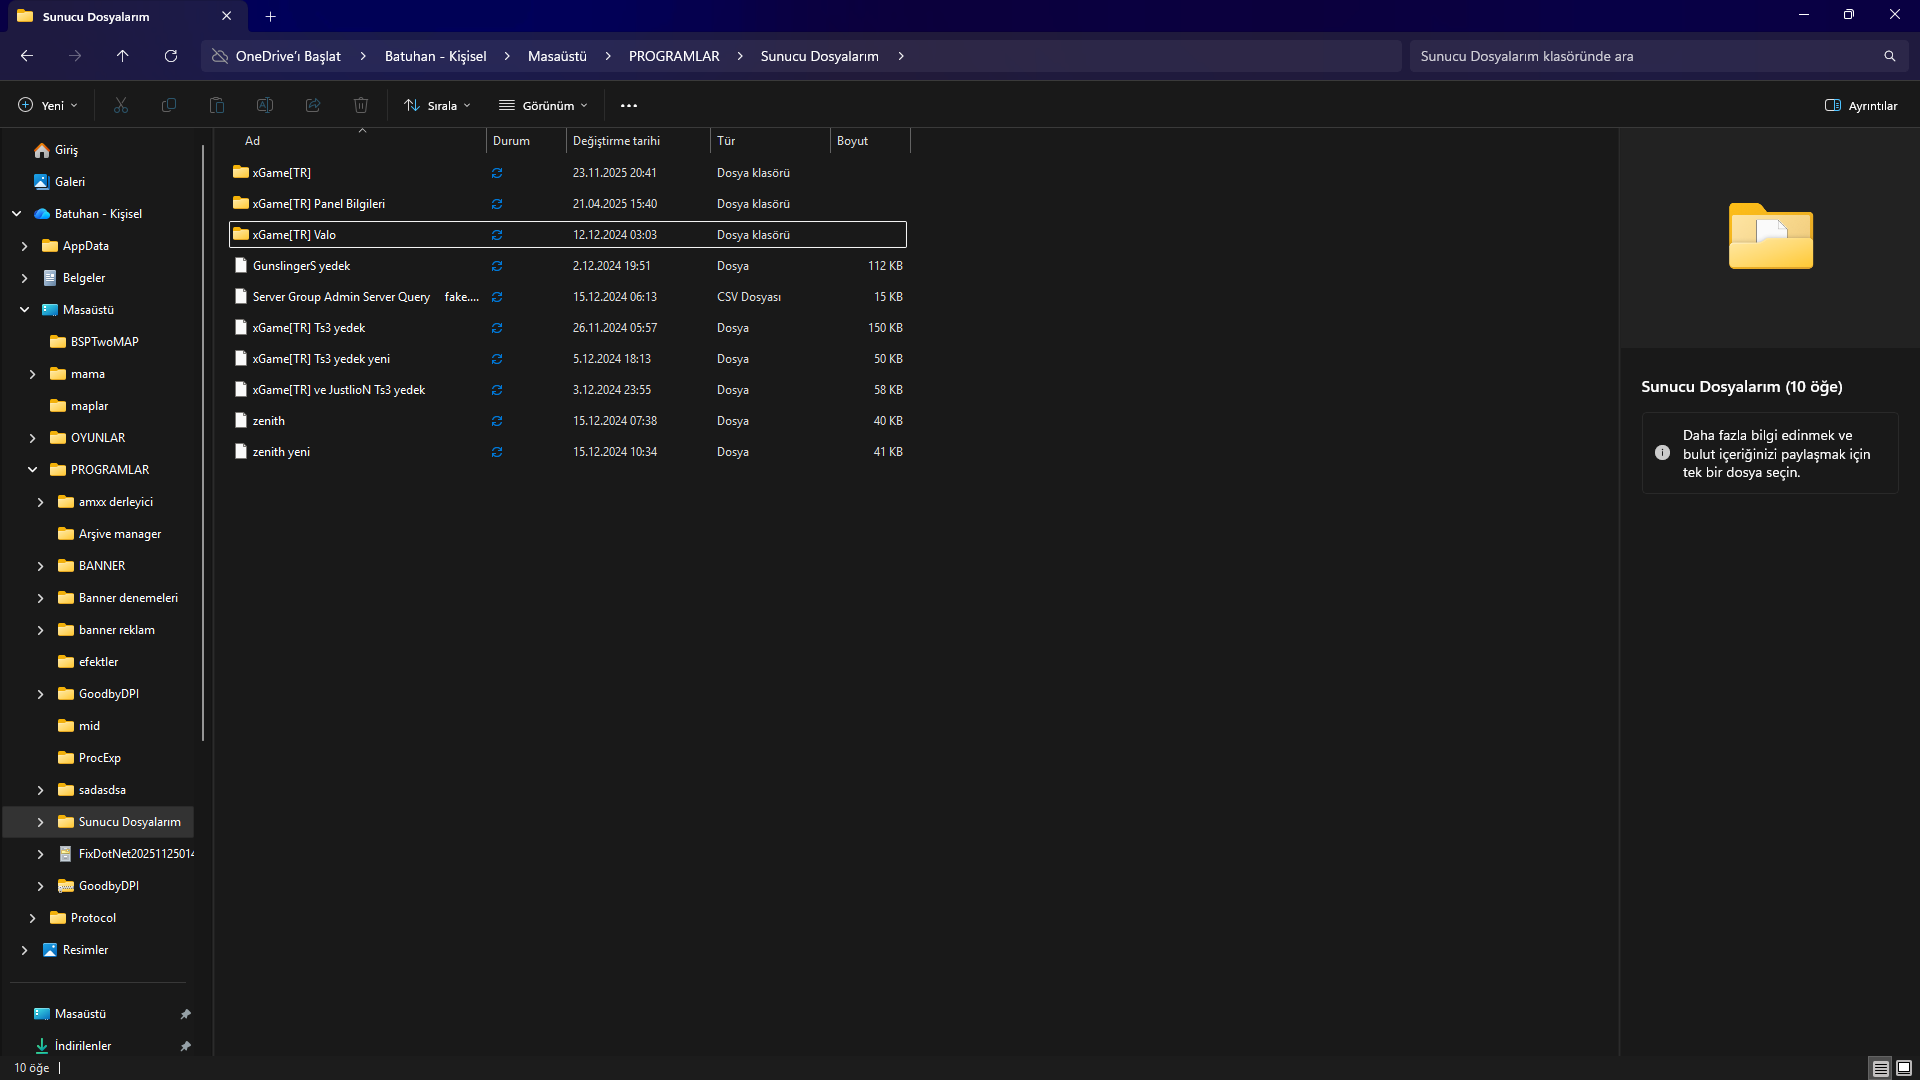Click the Delete trash icon

click(x=361, y=105)
